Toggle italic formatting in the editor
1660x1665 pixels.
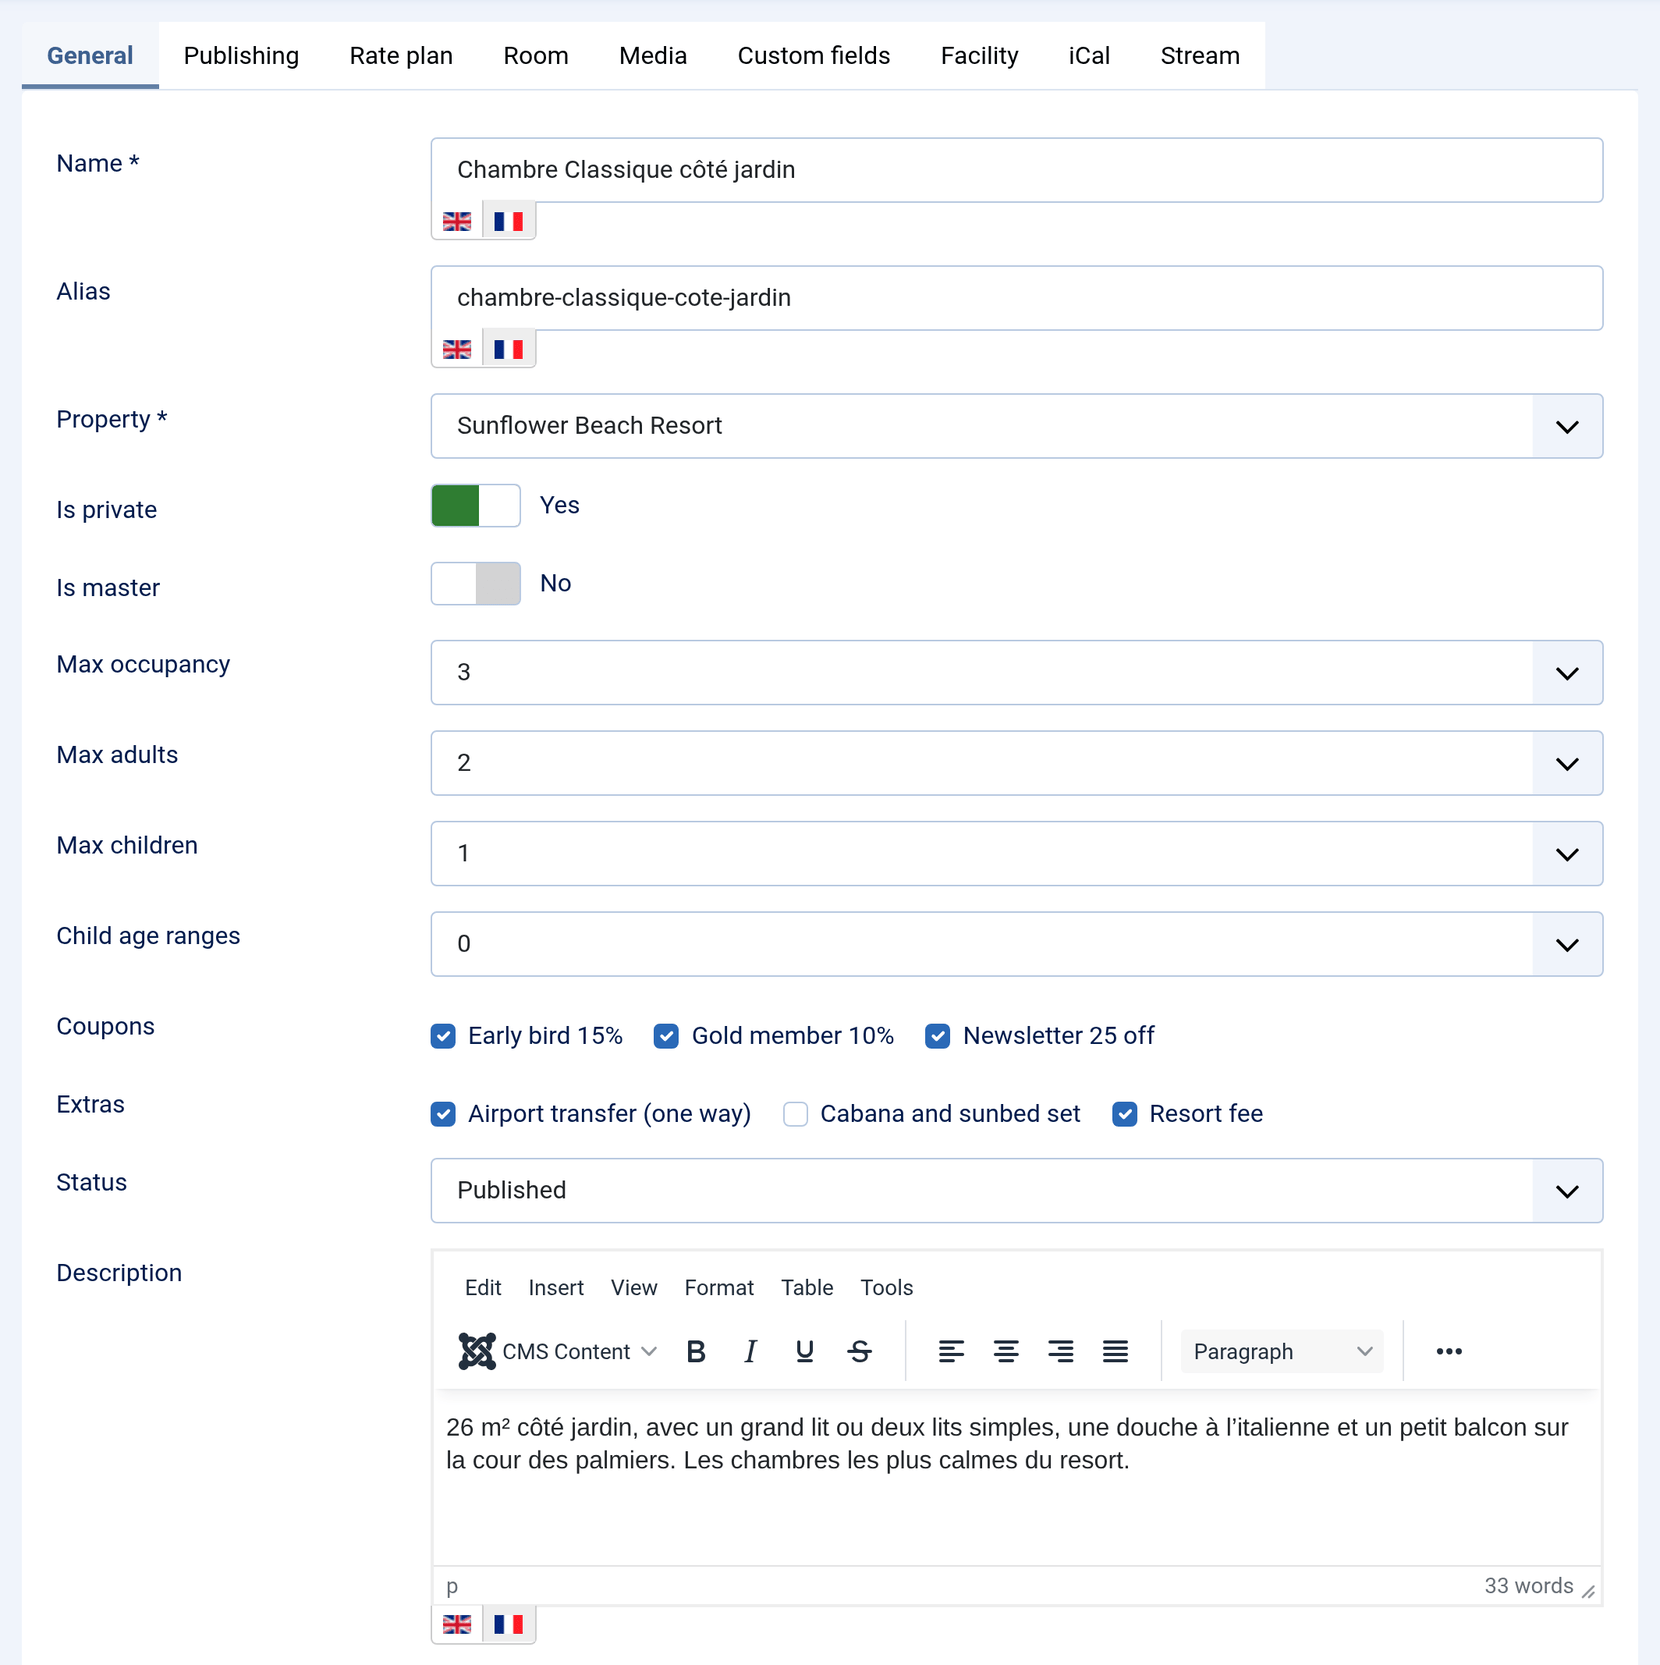pyautogui.click(x=750, y=1352)
